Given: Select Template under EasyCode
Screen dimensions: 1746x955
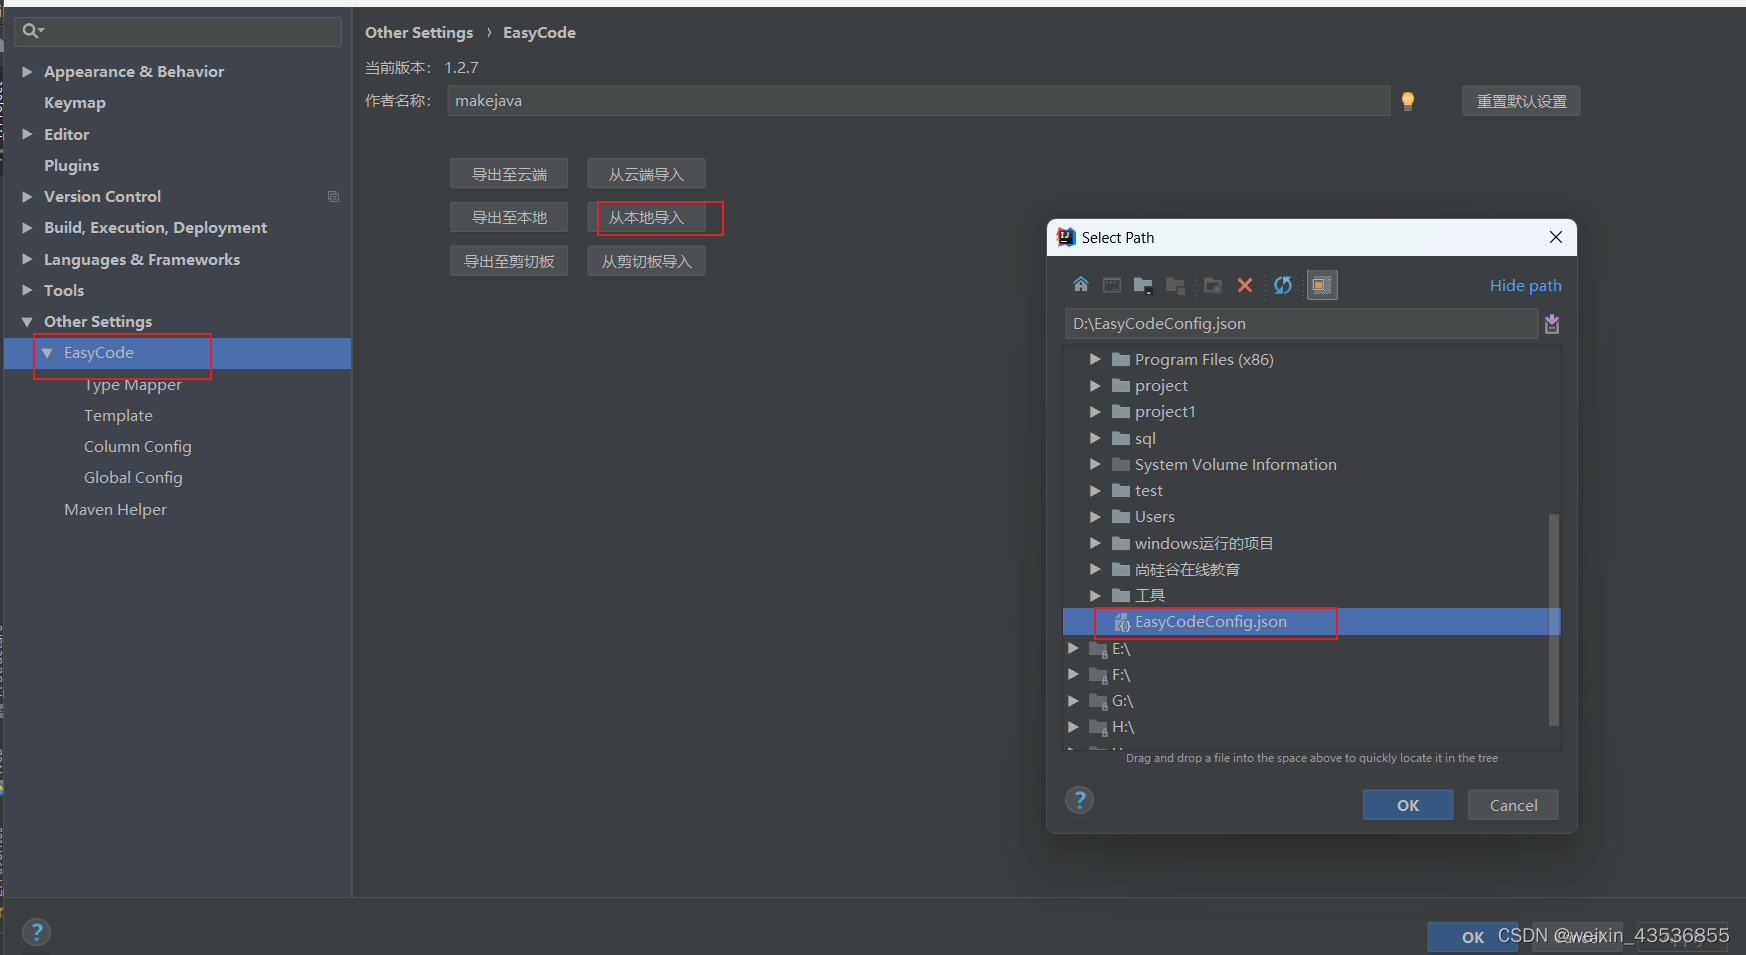Looking at the screenshot, I should tap(118, 416).
